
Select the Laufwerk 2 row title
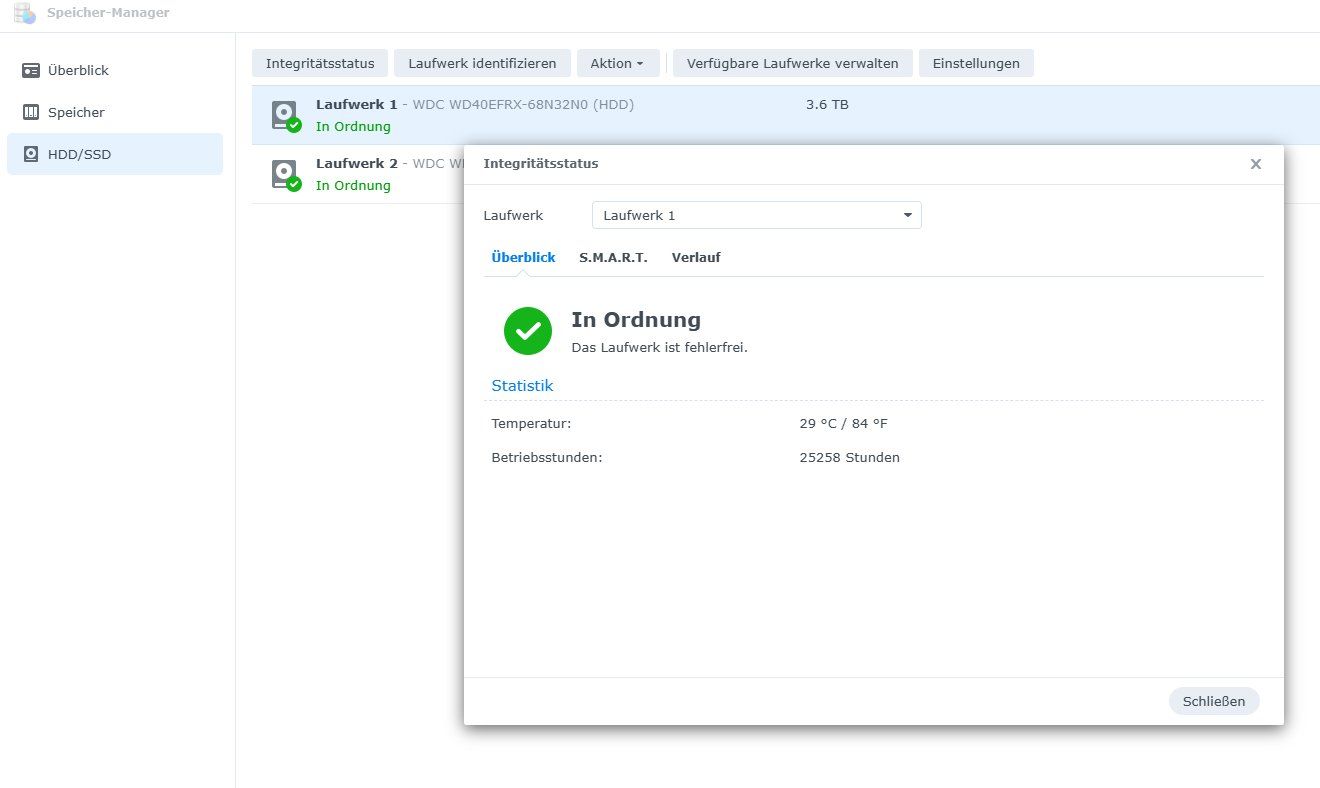coord(356,163)
